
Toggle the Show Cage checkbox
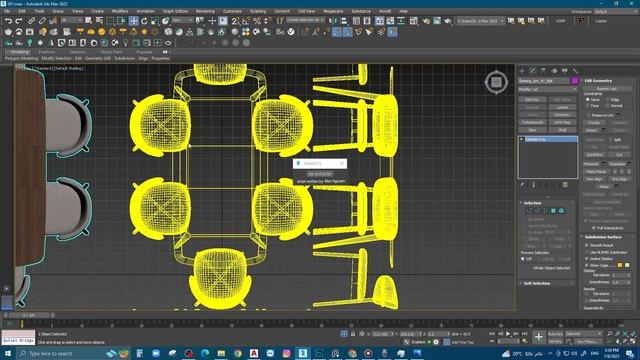coord(587,265)
